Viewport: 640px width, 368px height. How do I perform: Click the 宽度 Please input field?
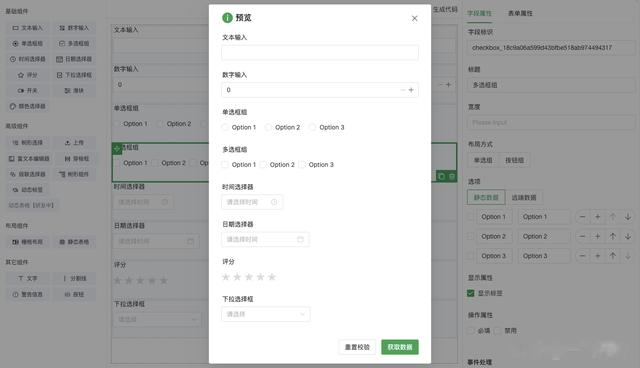(x=551, y=123)
